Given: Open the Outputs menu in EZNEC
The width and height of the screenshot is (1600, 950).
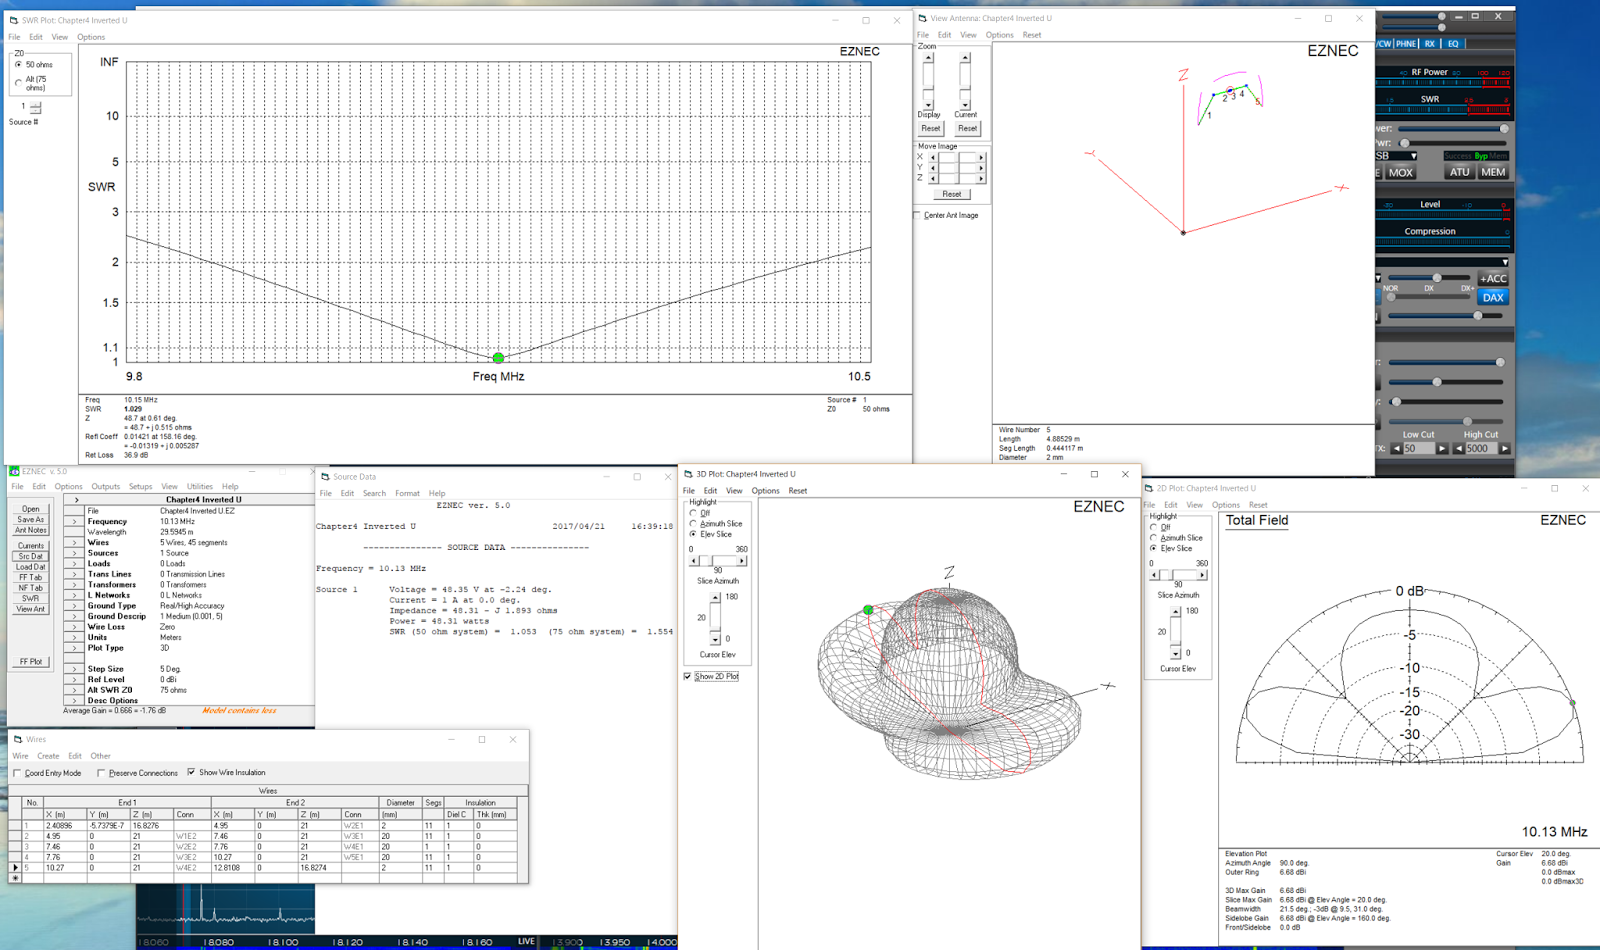Looking at the screenshot, I should pos(105,487).
